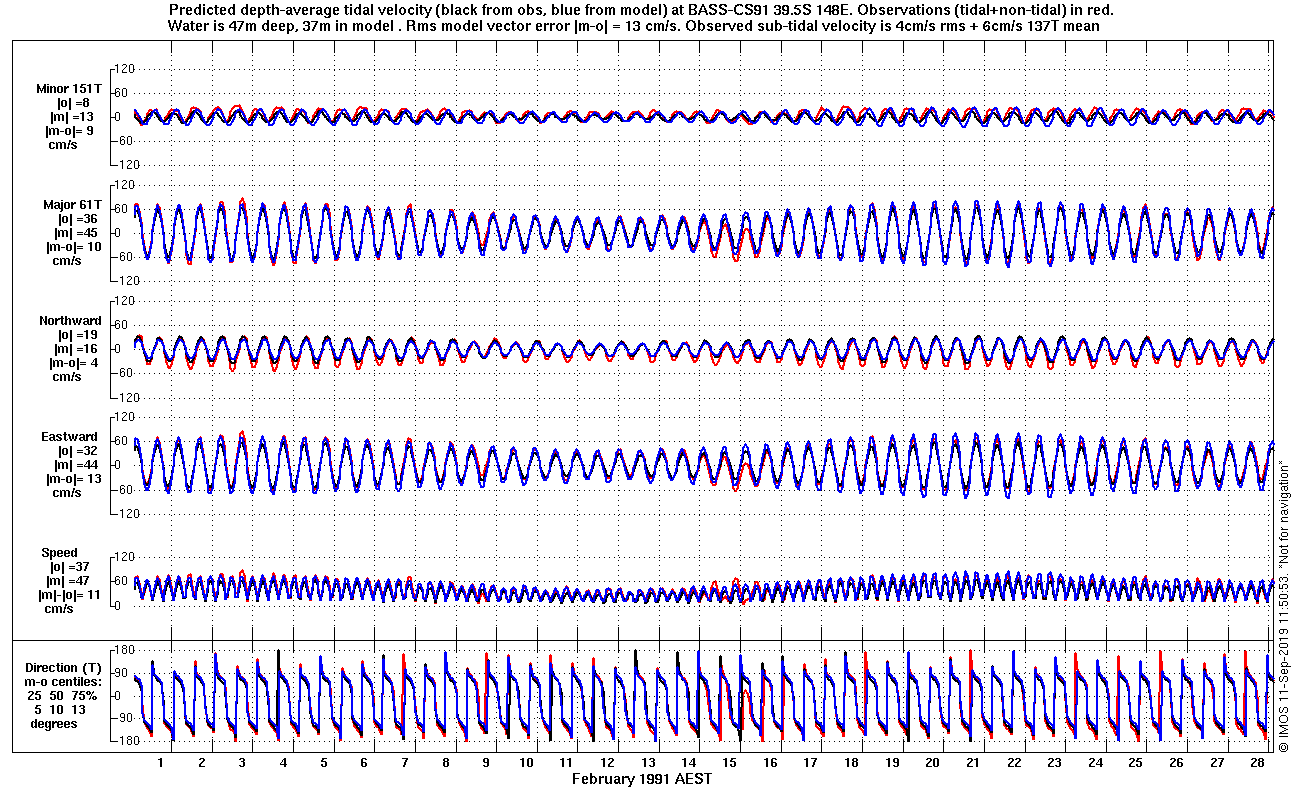The width and height of the screenshot is (1300, 800).
Task: Click the 120 tick of Minor 151T axis
Action: pyautogui.click(x=125, y=69)
